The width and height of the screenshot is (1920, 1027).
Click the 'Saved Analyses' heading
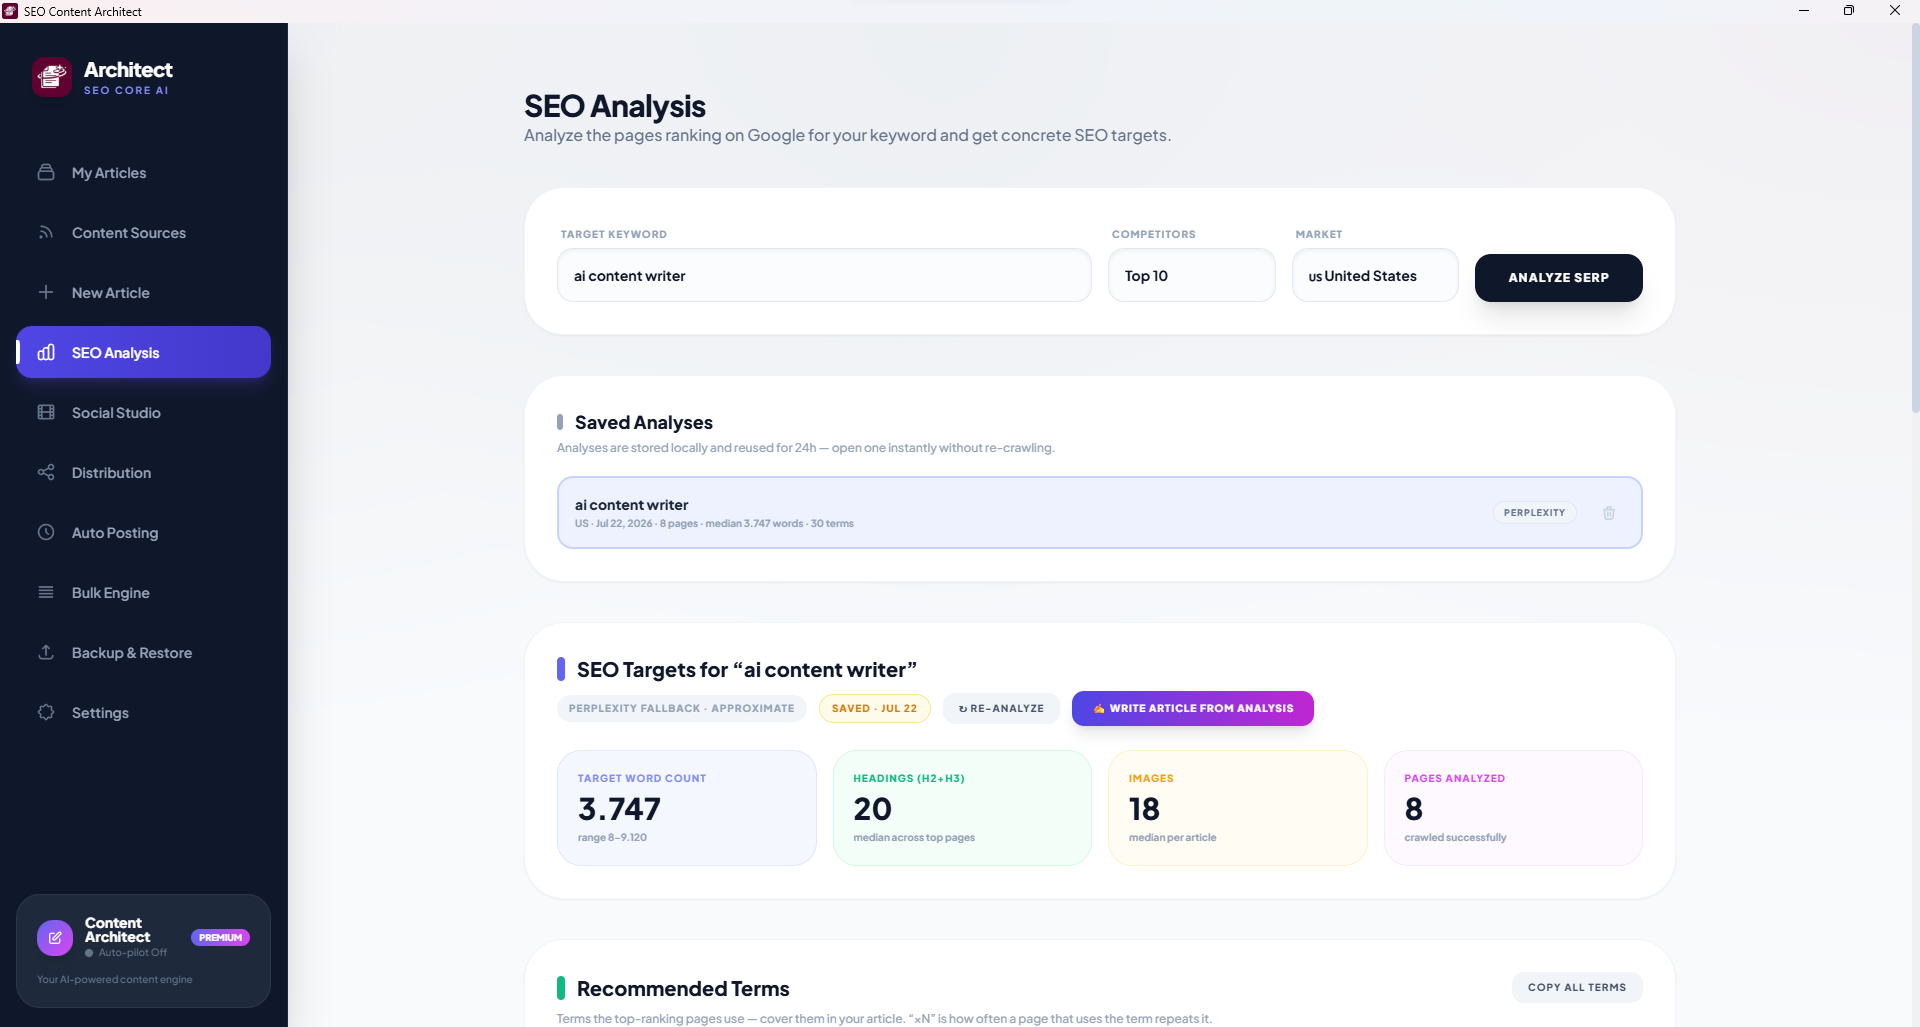pyautogui.click(x=644, y=422)
